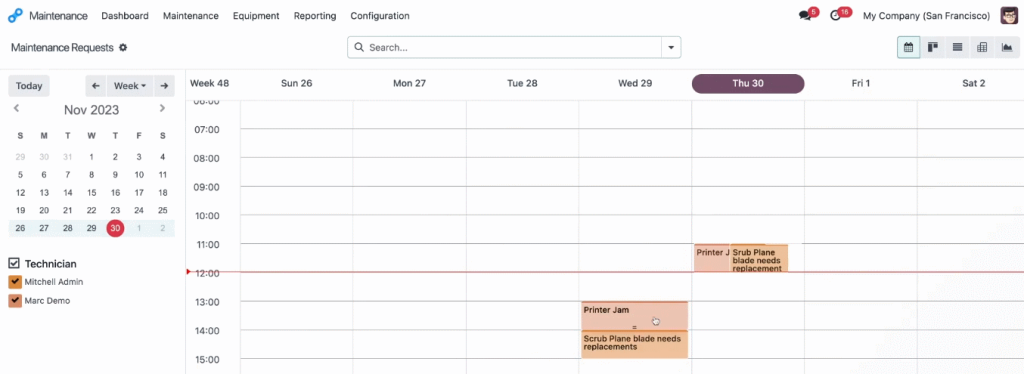Viewport: 1024px width, 374px height.
Task: Expand the search options dropdown arrow
Action: (671, 47)
